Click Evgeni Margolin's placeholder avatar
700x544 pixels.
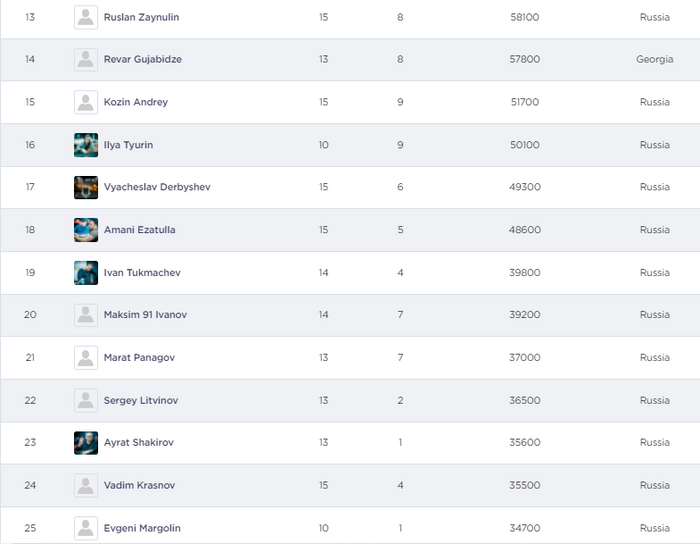pos(86,528)
